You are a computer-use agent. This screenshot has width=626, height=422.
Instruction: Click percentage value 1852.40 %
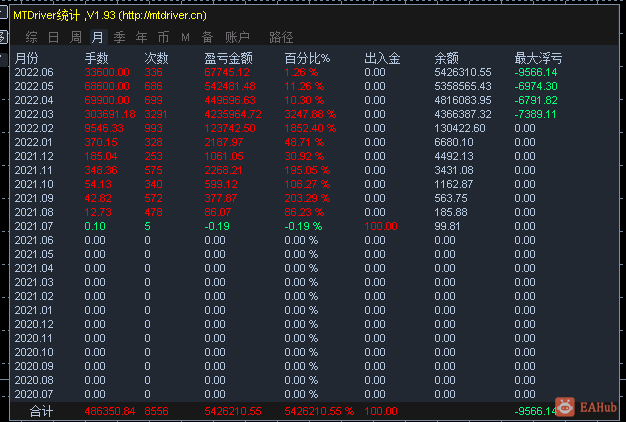click(x=310, y=128)
